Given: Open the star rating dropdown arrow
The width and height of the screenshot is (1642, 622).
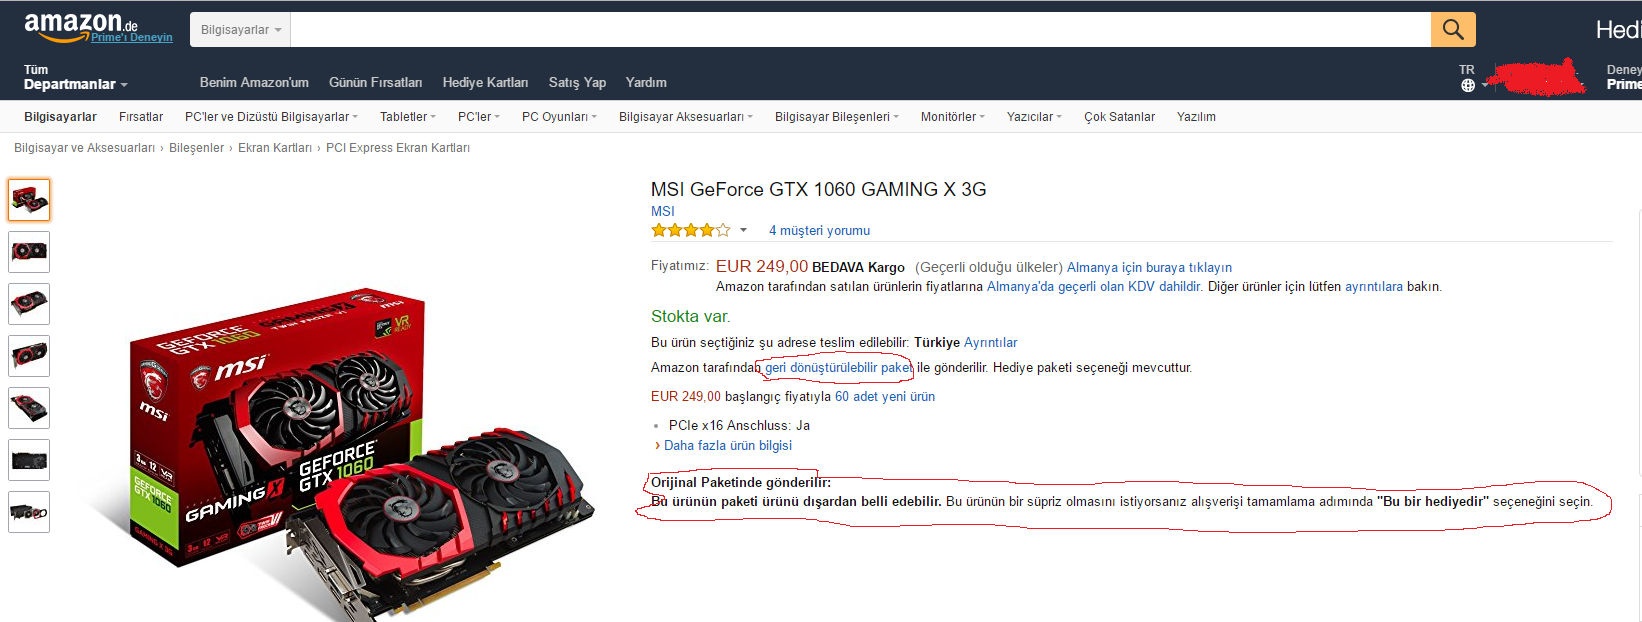Looking at the screenshot, I should 743,231.
